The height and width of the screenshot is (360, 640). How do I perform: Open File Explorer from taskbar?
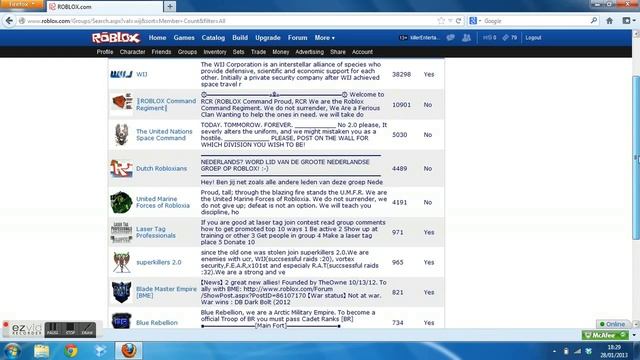pyautogui.click(x=42, y=351)
